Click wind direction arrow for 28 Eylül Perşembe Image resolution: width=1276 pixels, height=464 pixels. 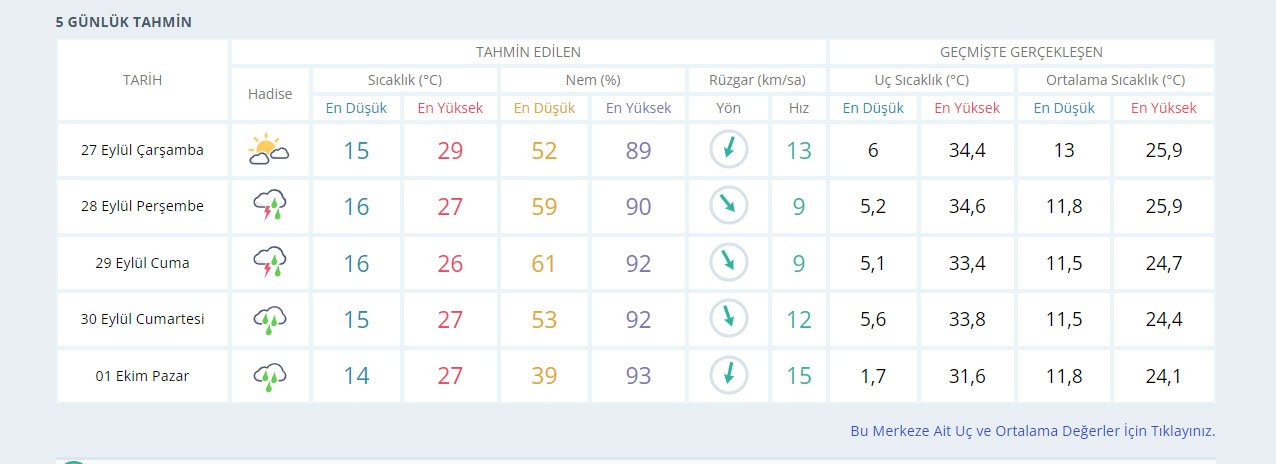[728, 206]
